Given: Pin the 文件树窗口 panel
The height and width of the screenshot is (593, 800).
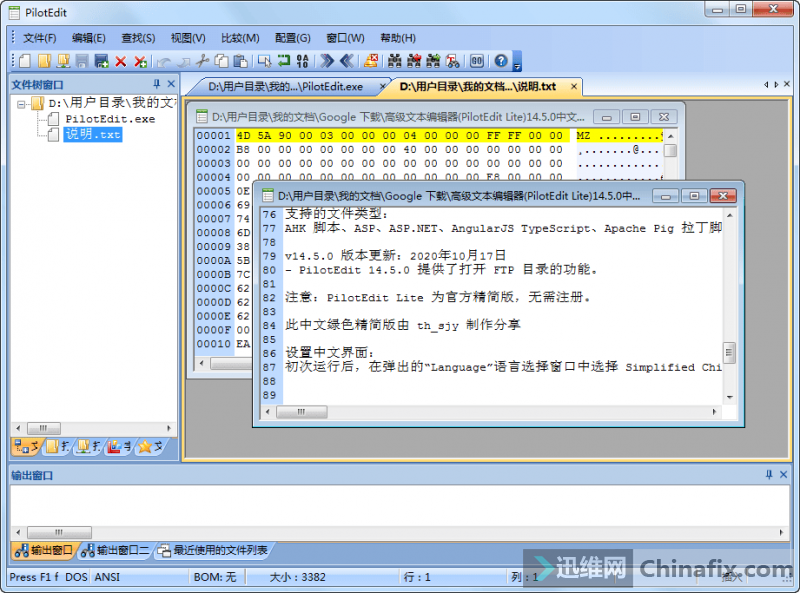Looking at the screenshot, I should point(157,84).
